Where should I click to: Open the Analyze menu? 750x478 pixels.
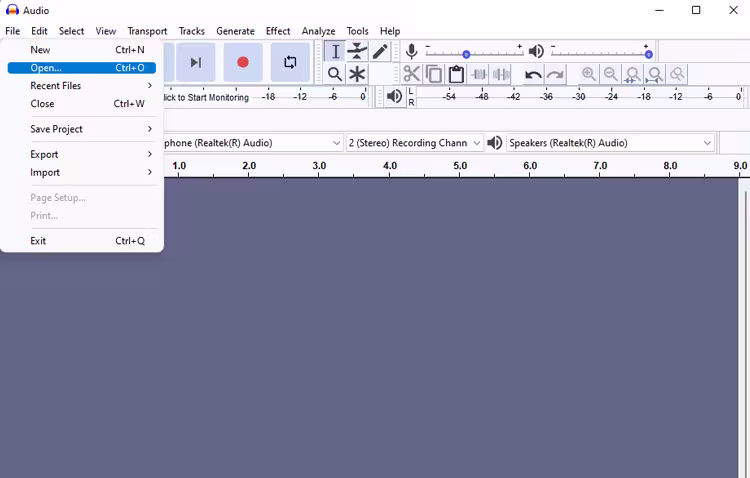click(x=319, y=31)
